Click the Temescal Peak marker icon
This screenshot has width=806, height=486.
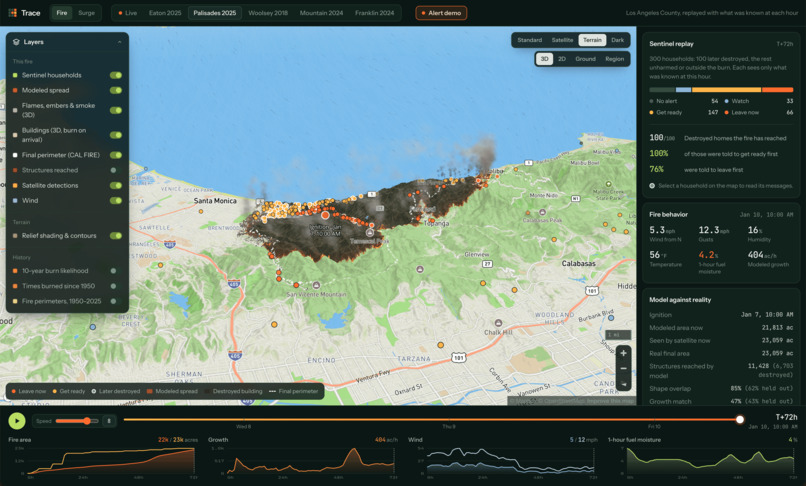369,233
